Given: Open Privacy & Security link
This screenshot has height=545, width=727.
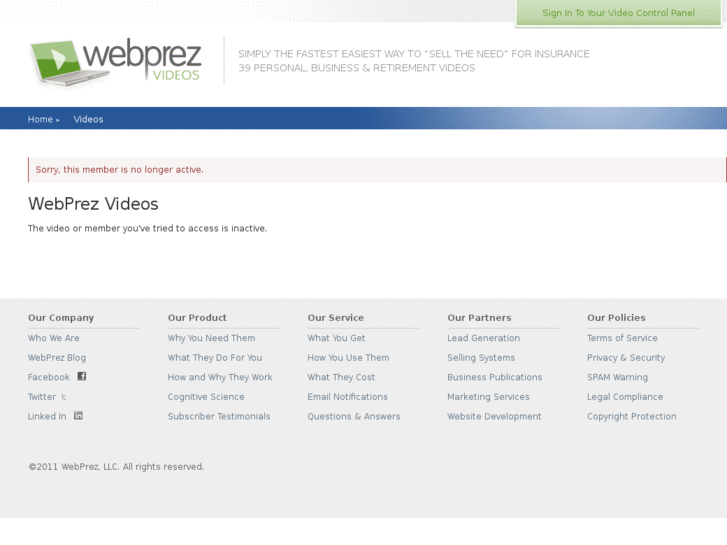Looking at the screenshot, I should click(626, 358).
